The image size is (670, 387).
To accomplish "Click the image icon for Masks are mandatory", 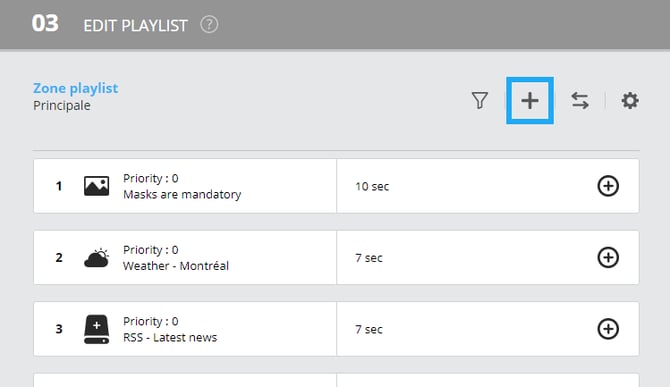I will coord(97,186).
